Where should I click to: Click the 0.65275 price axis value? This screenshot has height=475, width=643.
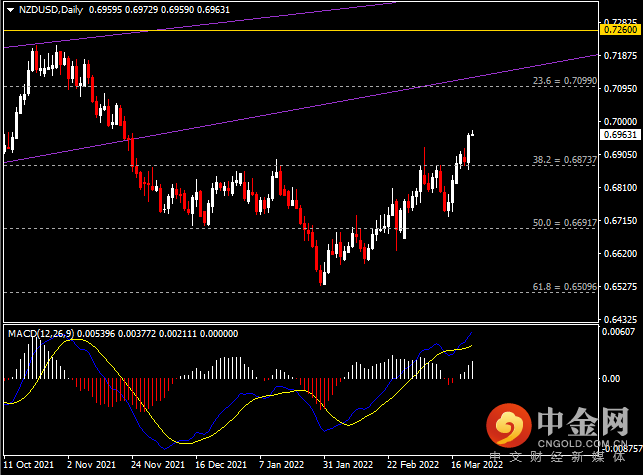click(x=620, y=286)
